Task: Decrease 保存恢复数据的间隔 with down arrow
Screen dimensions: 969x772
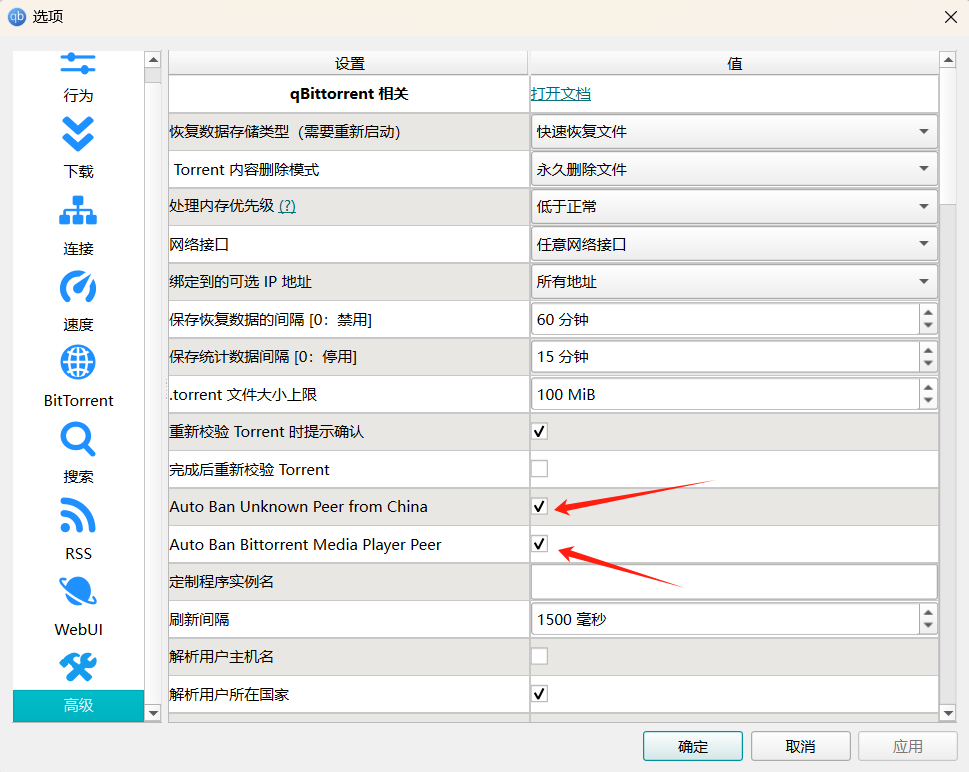Action: point(928,326)
